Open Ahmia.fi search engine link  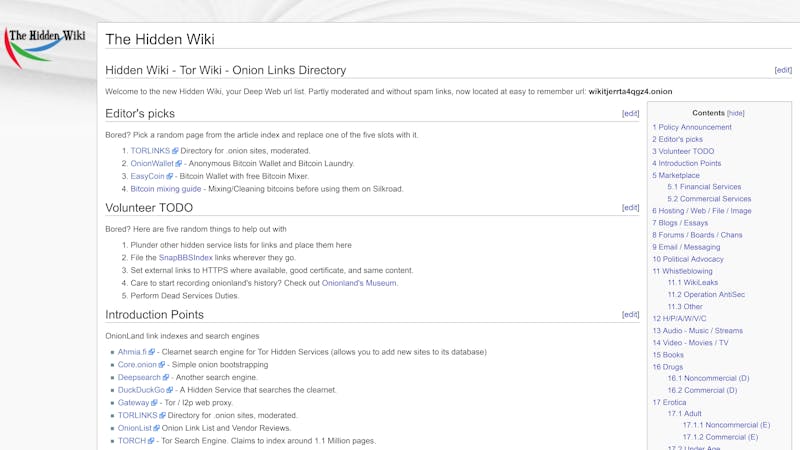coord(132,352)
